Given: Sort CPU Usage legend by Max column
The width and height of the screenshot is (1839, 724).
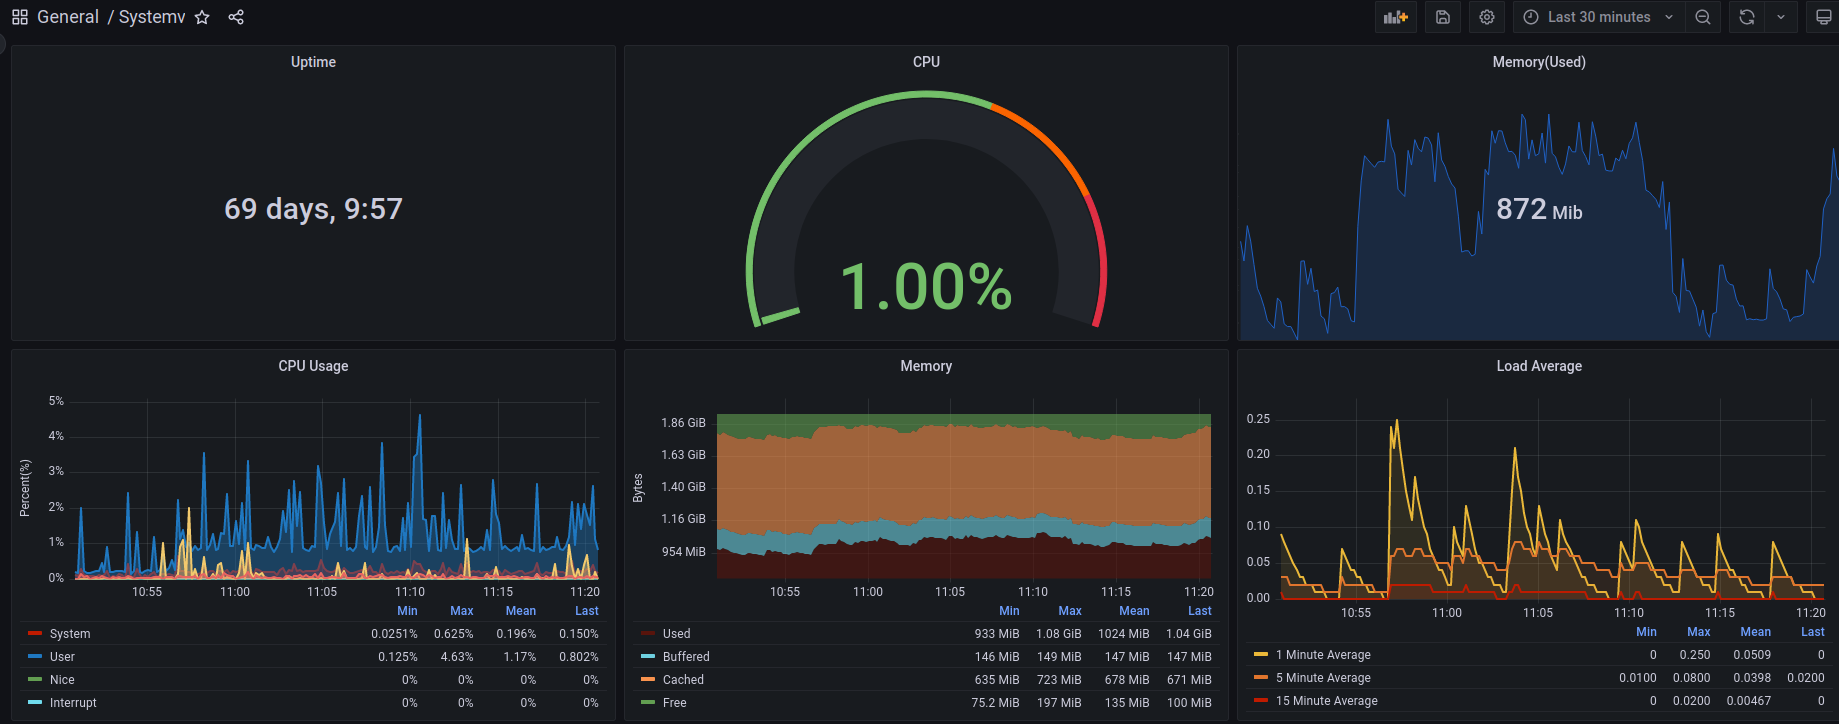Looking at the screenshot, I should coord(462,611).
